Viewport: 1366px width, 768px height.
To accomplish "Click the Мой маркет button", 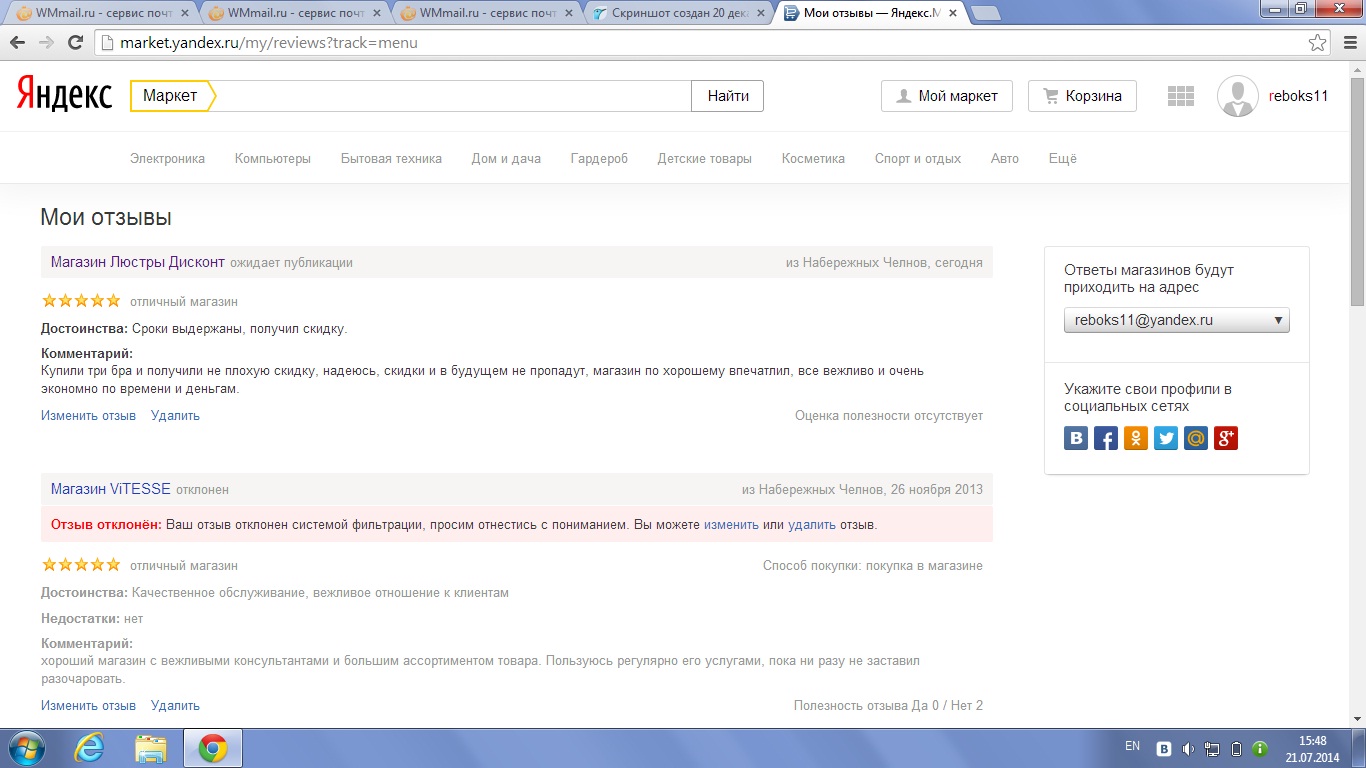I will pyautogui.click(x=947, y=96).
